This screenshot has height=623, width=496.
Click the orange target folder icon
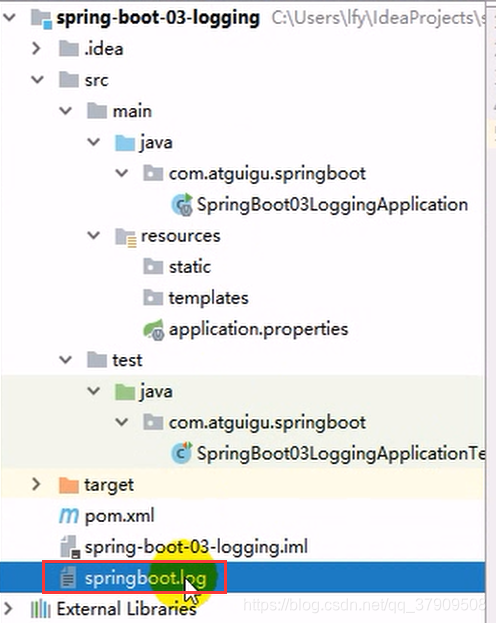[69, 485]
